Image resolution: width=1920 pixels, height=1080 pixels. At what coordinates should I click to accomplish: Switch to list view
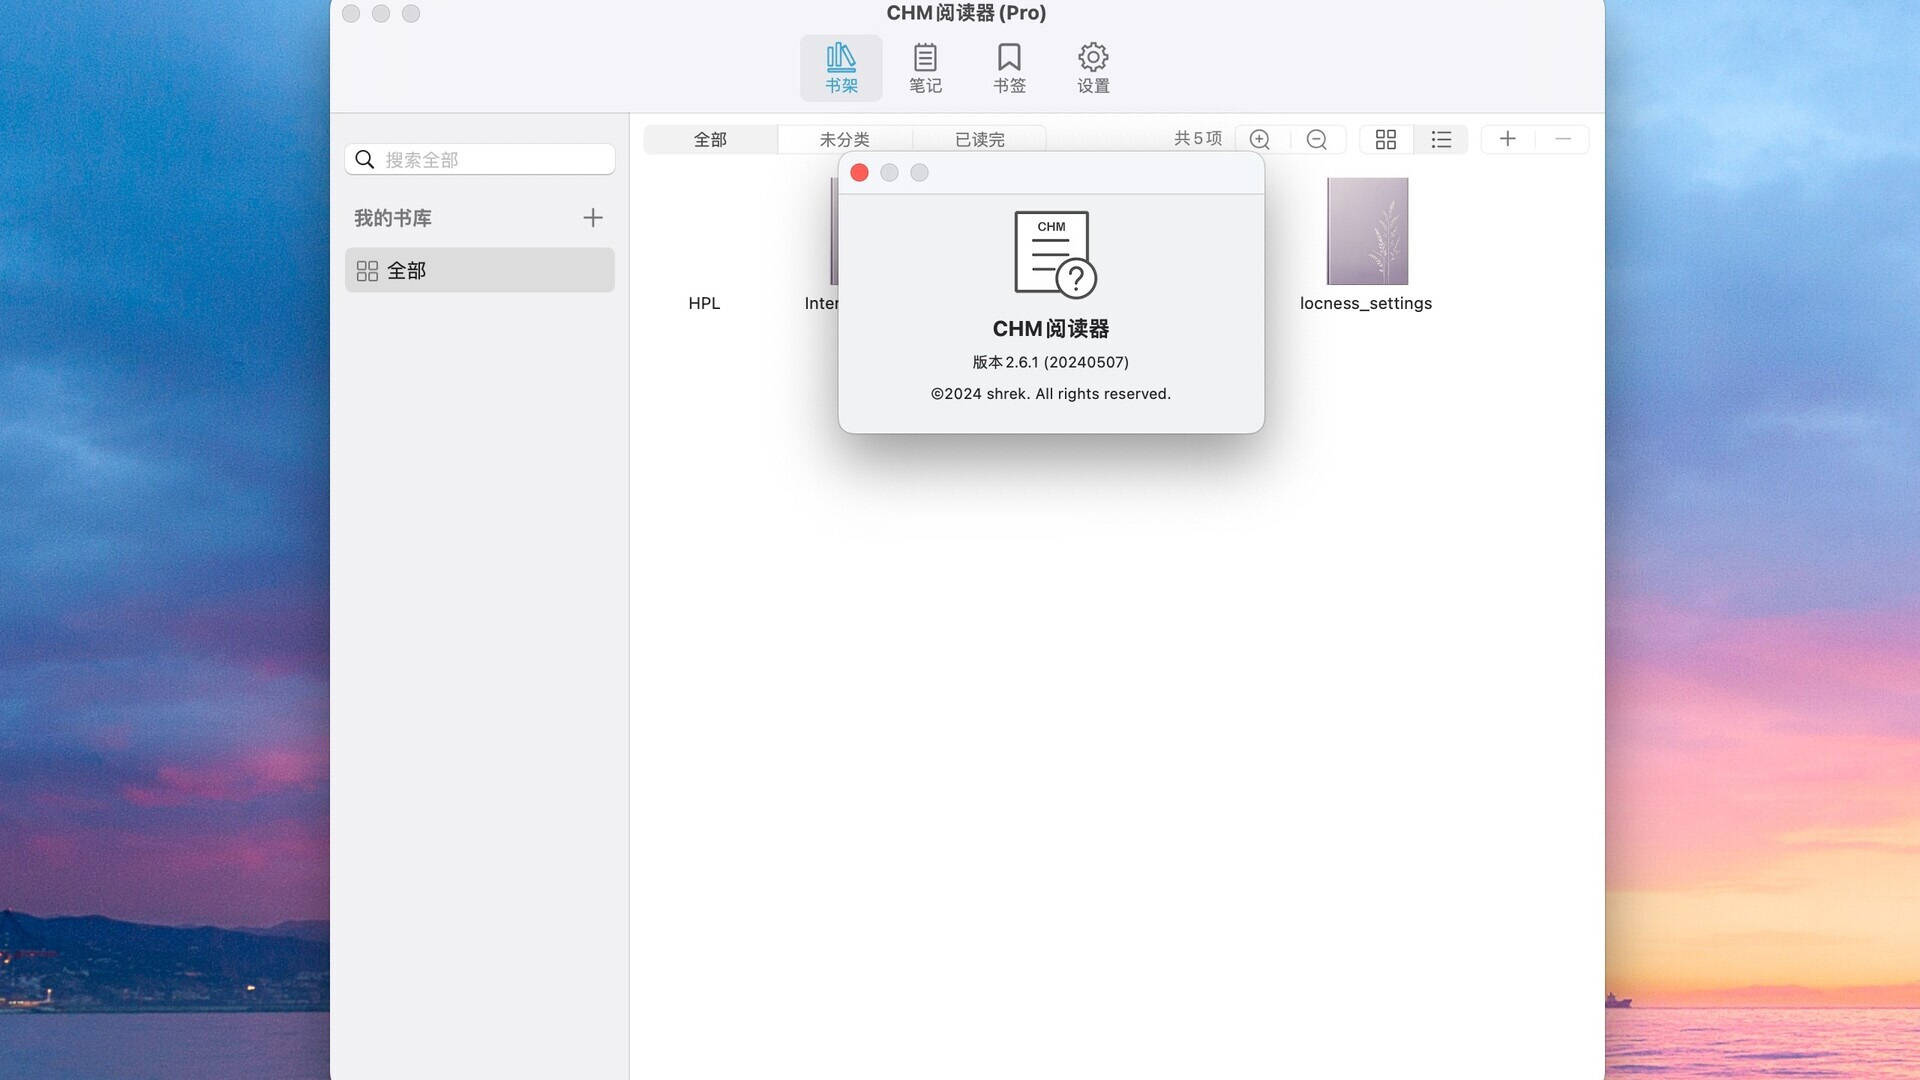pos(1441,139)
